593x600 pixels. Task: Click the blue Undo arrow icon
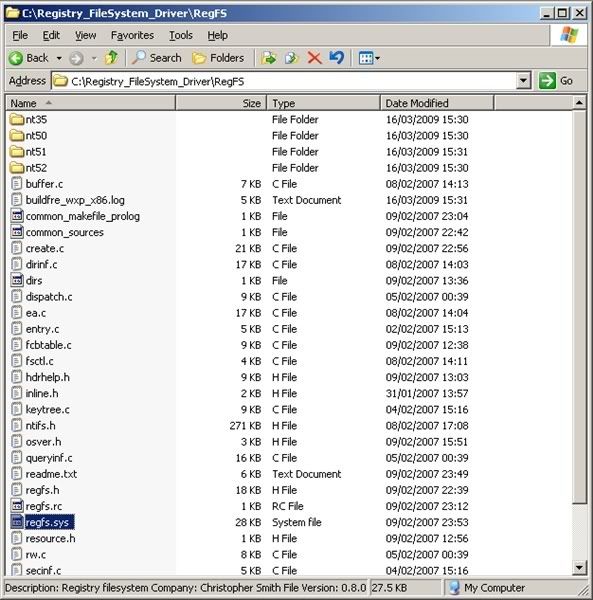click(337, 58)
